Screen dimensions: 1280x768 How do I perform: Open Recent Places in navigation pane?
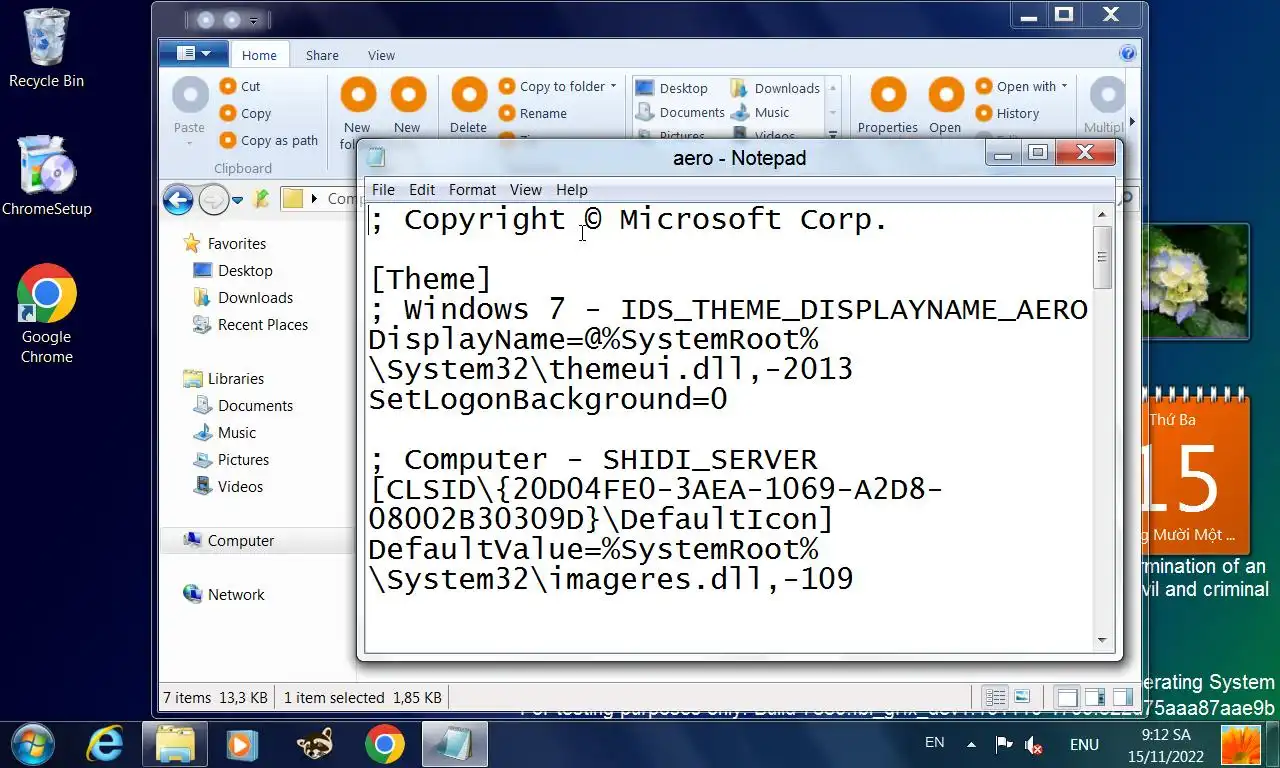250,324
